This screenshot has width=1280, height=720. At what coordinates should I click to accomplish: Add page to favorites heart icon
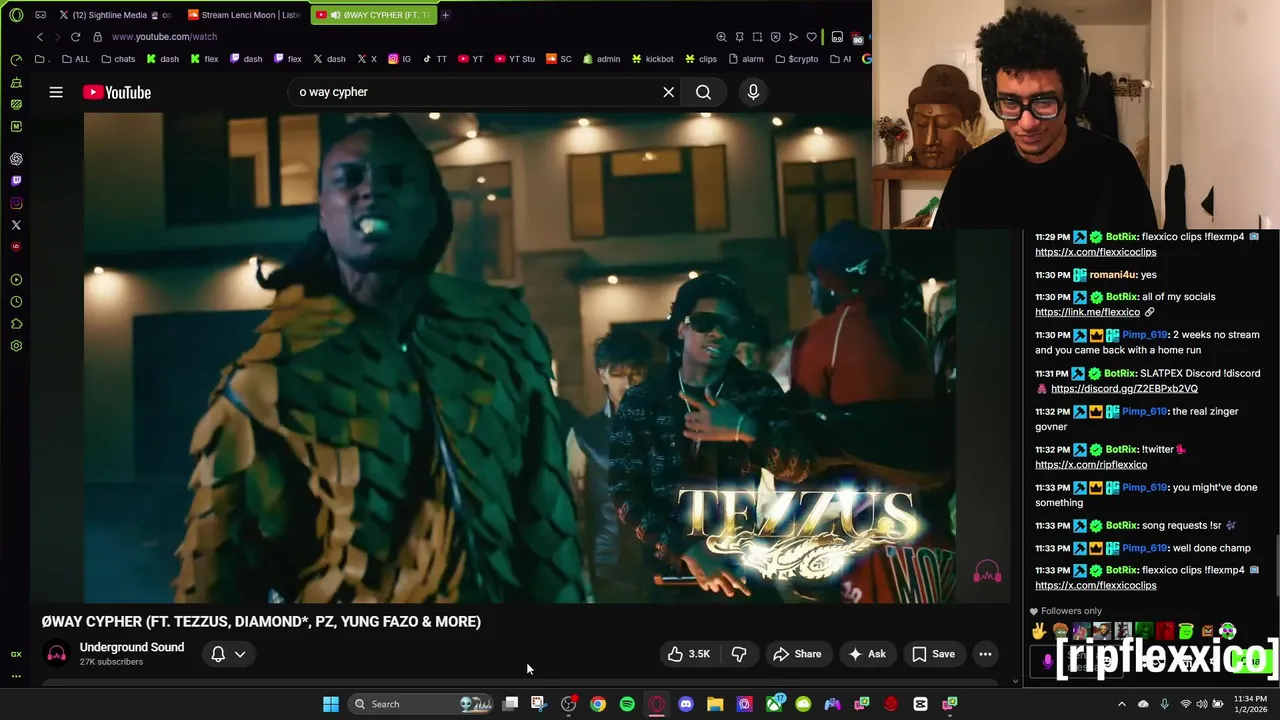811,37
